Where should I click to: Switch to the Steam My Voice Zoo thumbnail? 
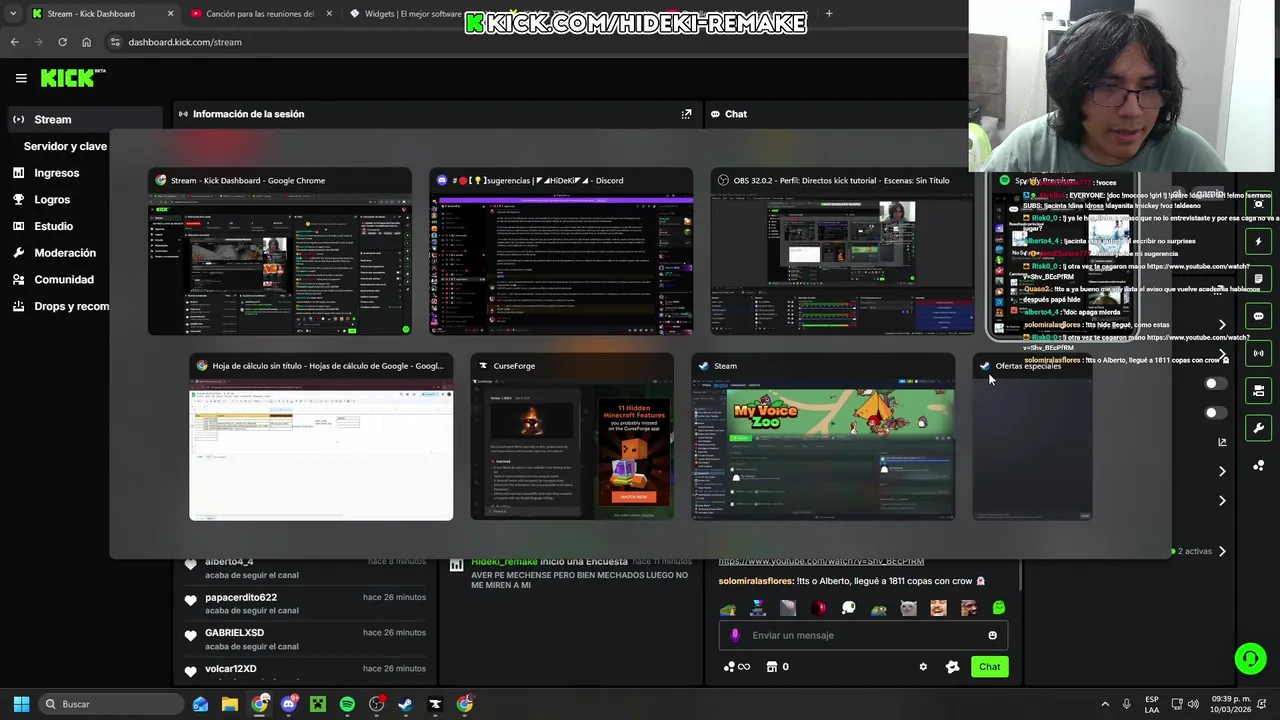coord(823,437)
